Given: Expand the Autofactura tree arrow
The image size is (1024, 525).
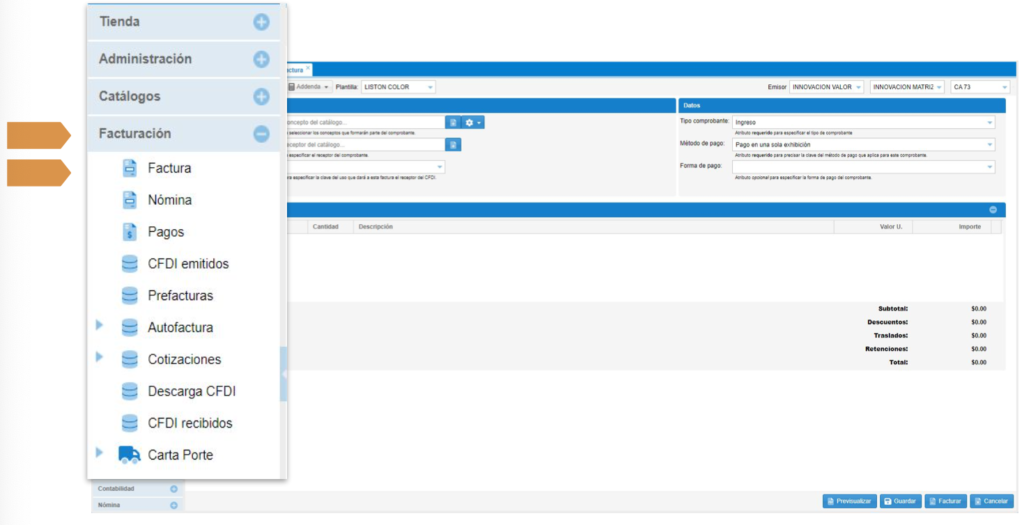Looking at the screenshot, I should coord(99,325).
